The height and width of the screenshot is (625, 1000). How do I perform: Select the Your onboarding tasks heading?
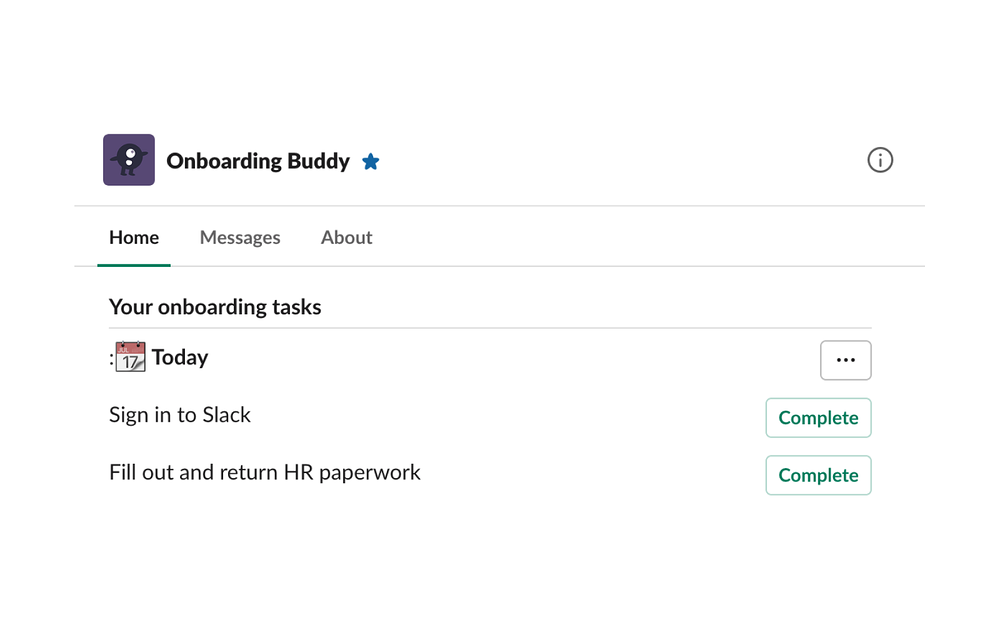215,307
